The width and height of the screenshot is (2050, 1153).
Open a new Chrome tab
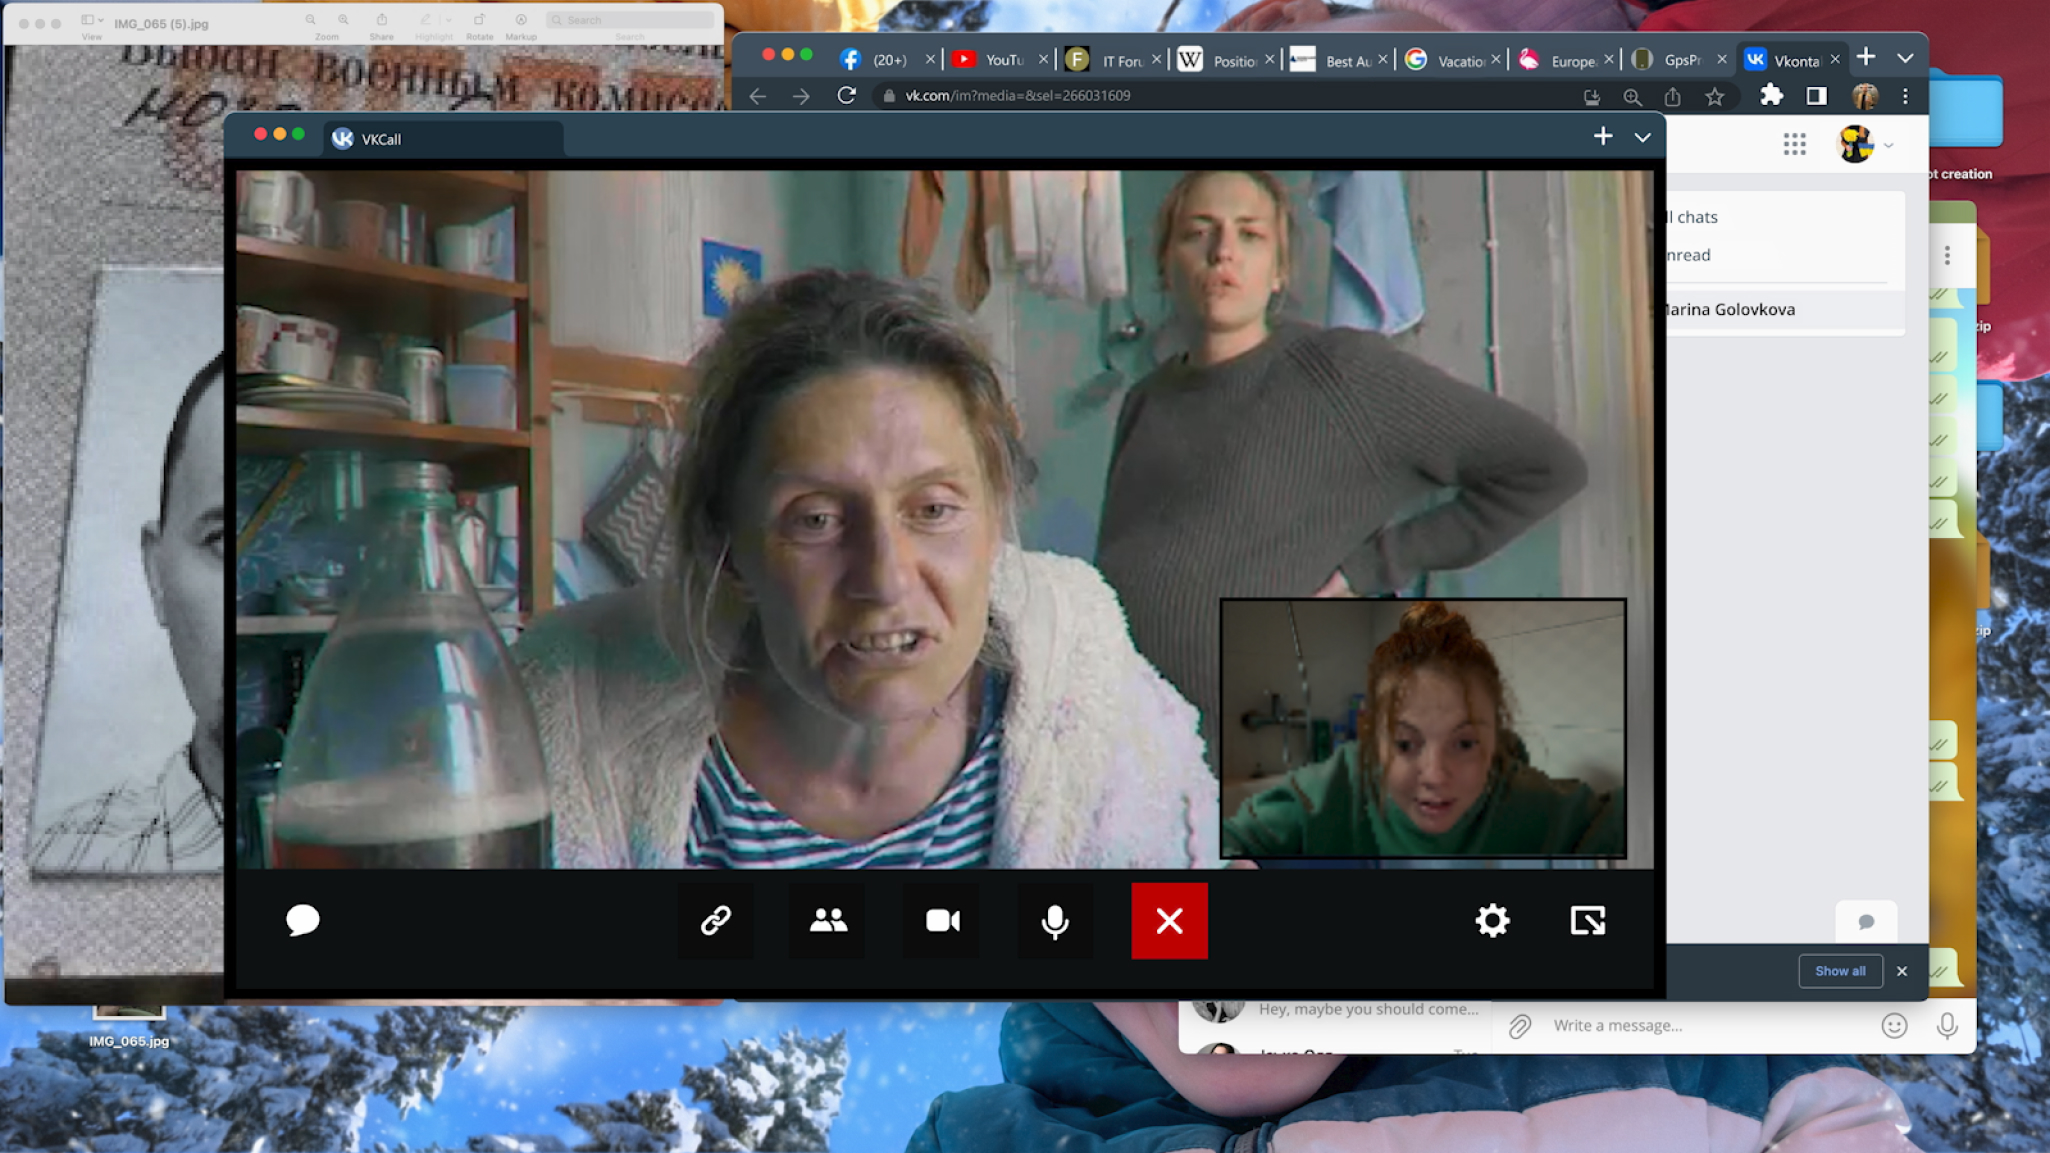pyautogui.click(x=1866, y=58)
